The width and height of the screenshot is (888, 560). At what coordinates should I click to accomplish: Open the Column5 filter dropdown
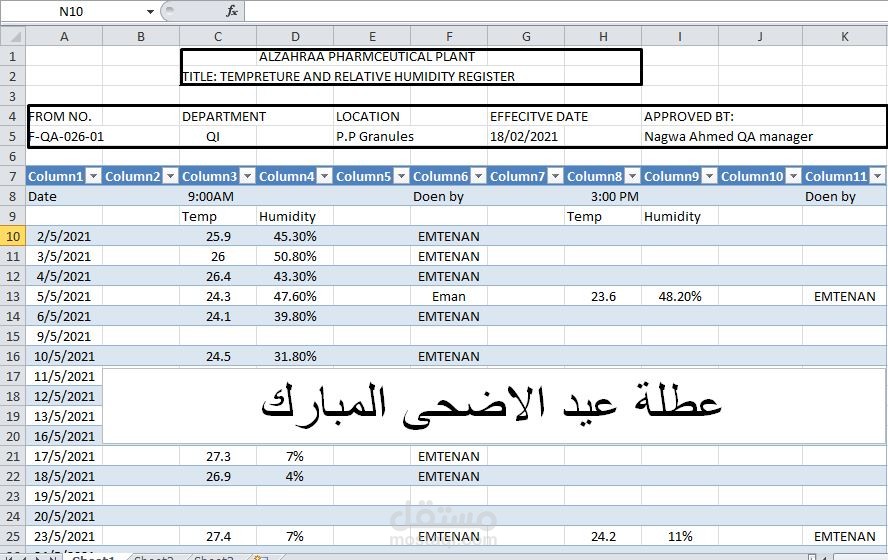tap(402, 177)
